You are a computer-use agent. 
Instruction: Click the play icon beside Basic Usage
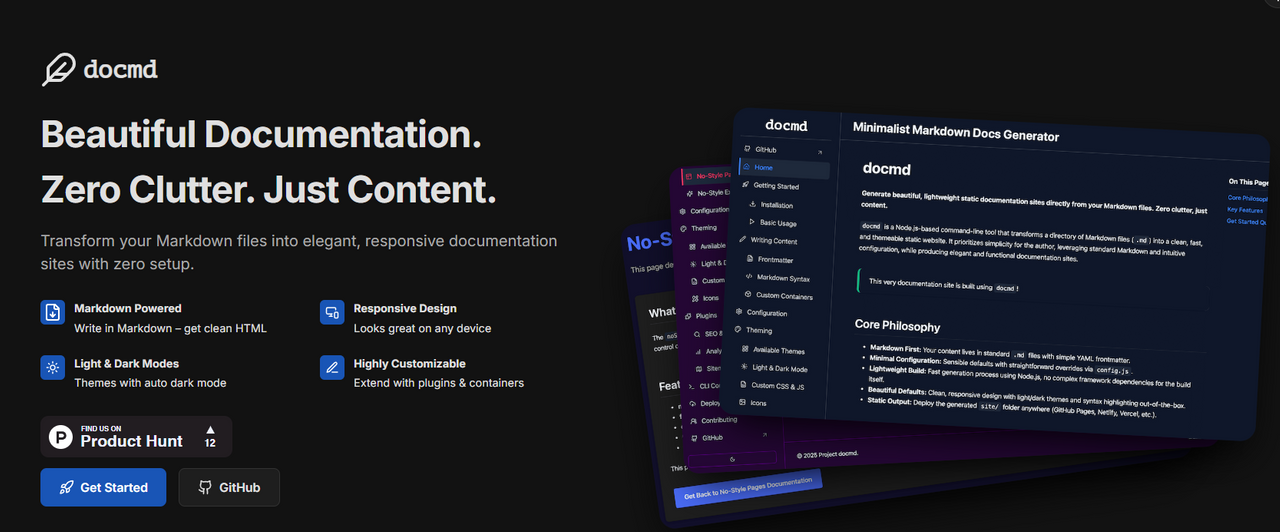coord(752,222)
